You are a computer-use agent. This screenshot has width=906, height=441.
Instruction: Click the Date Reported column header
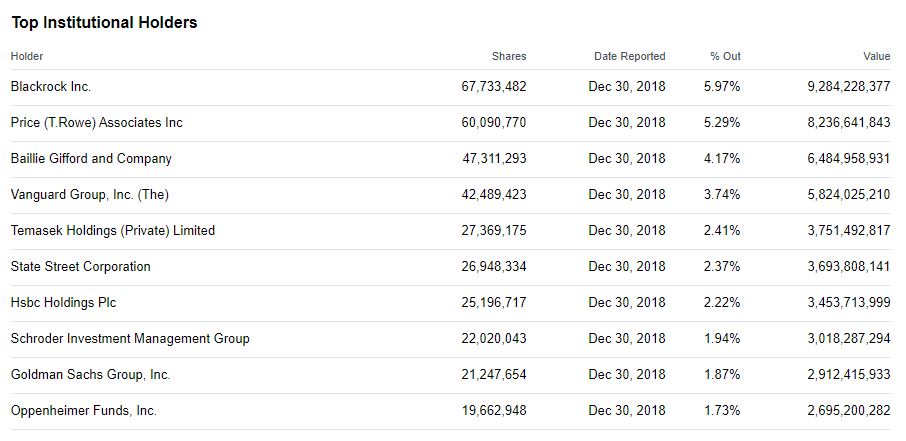pyautogui.click(x=629, y=57)
